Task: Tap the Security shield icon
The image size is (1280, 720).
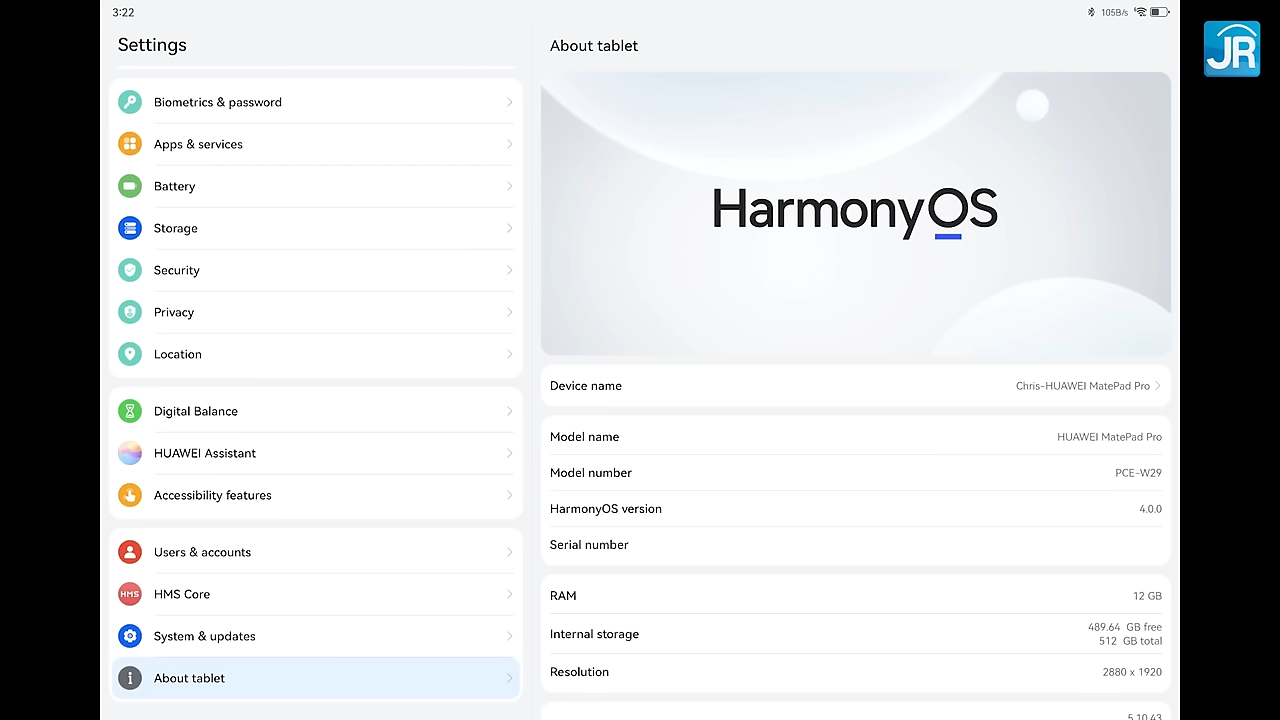Action: (130, 270)
